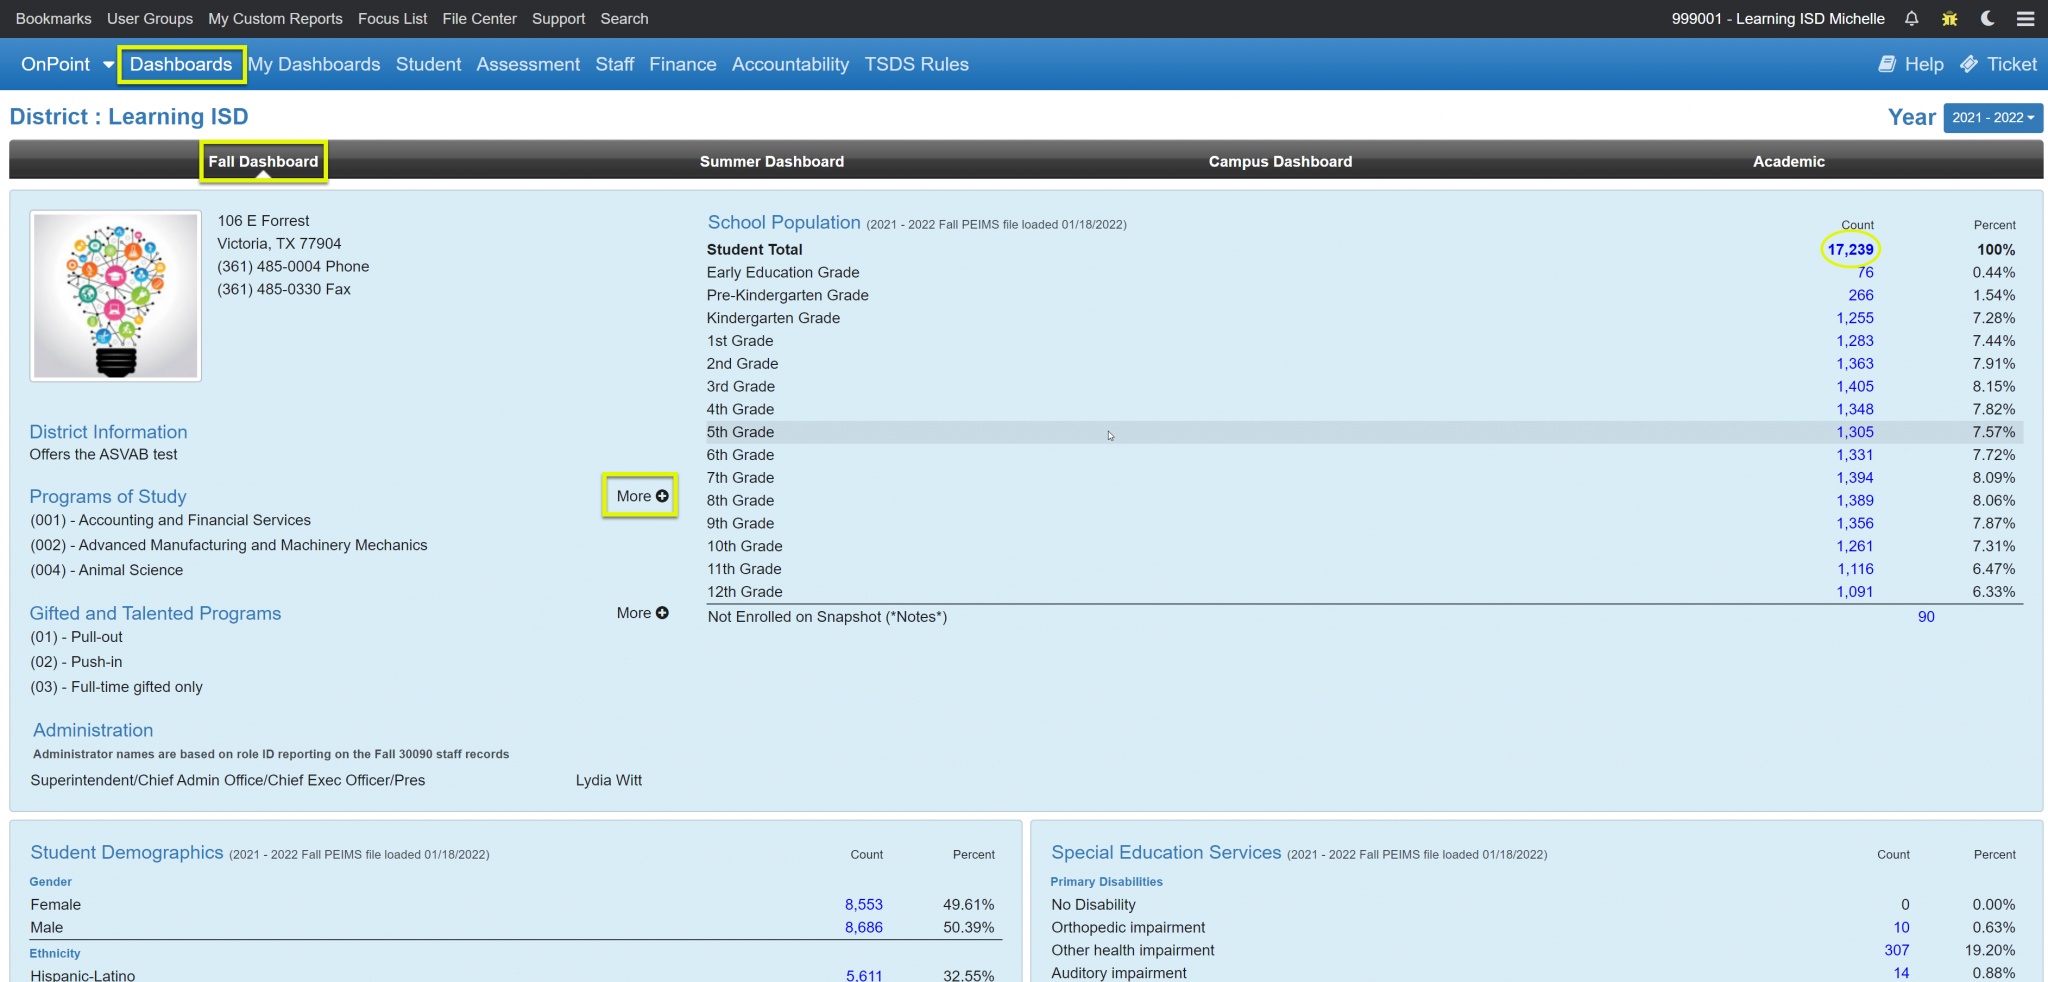The width and height of the screenshot is (2048, 982).
Task: Open the hamburger menu
Action: 2026,18
